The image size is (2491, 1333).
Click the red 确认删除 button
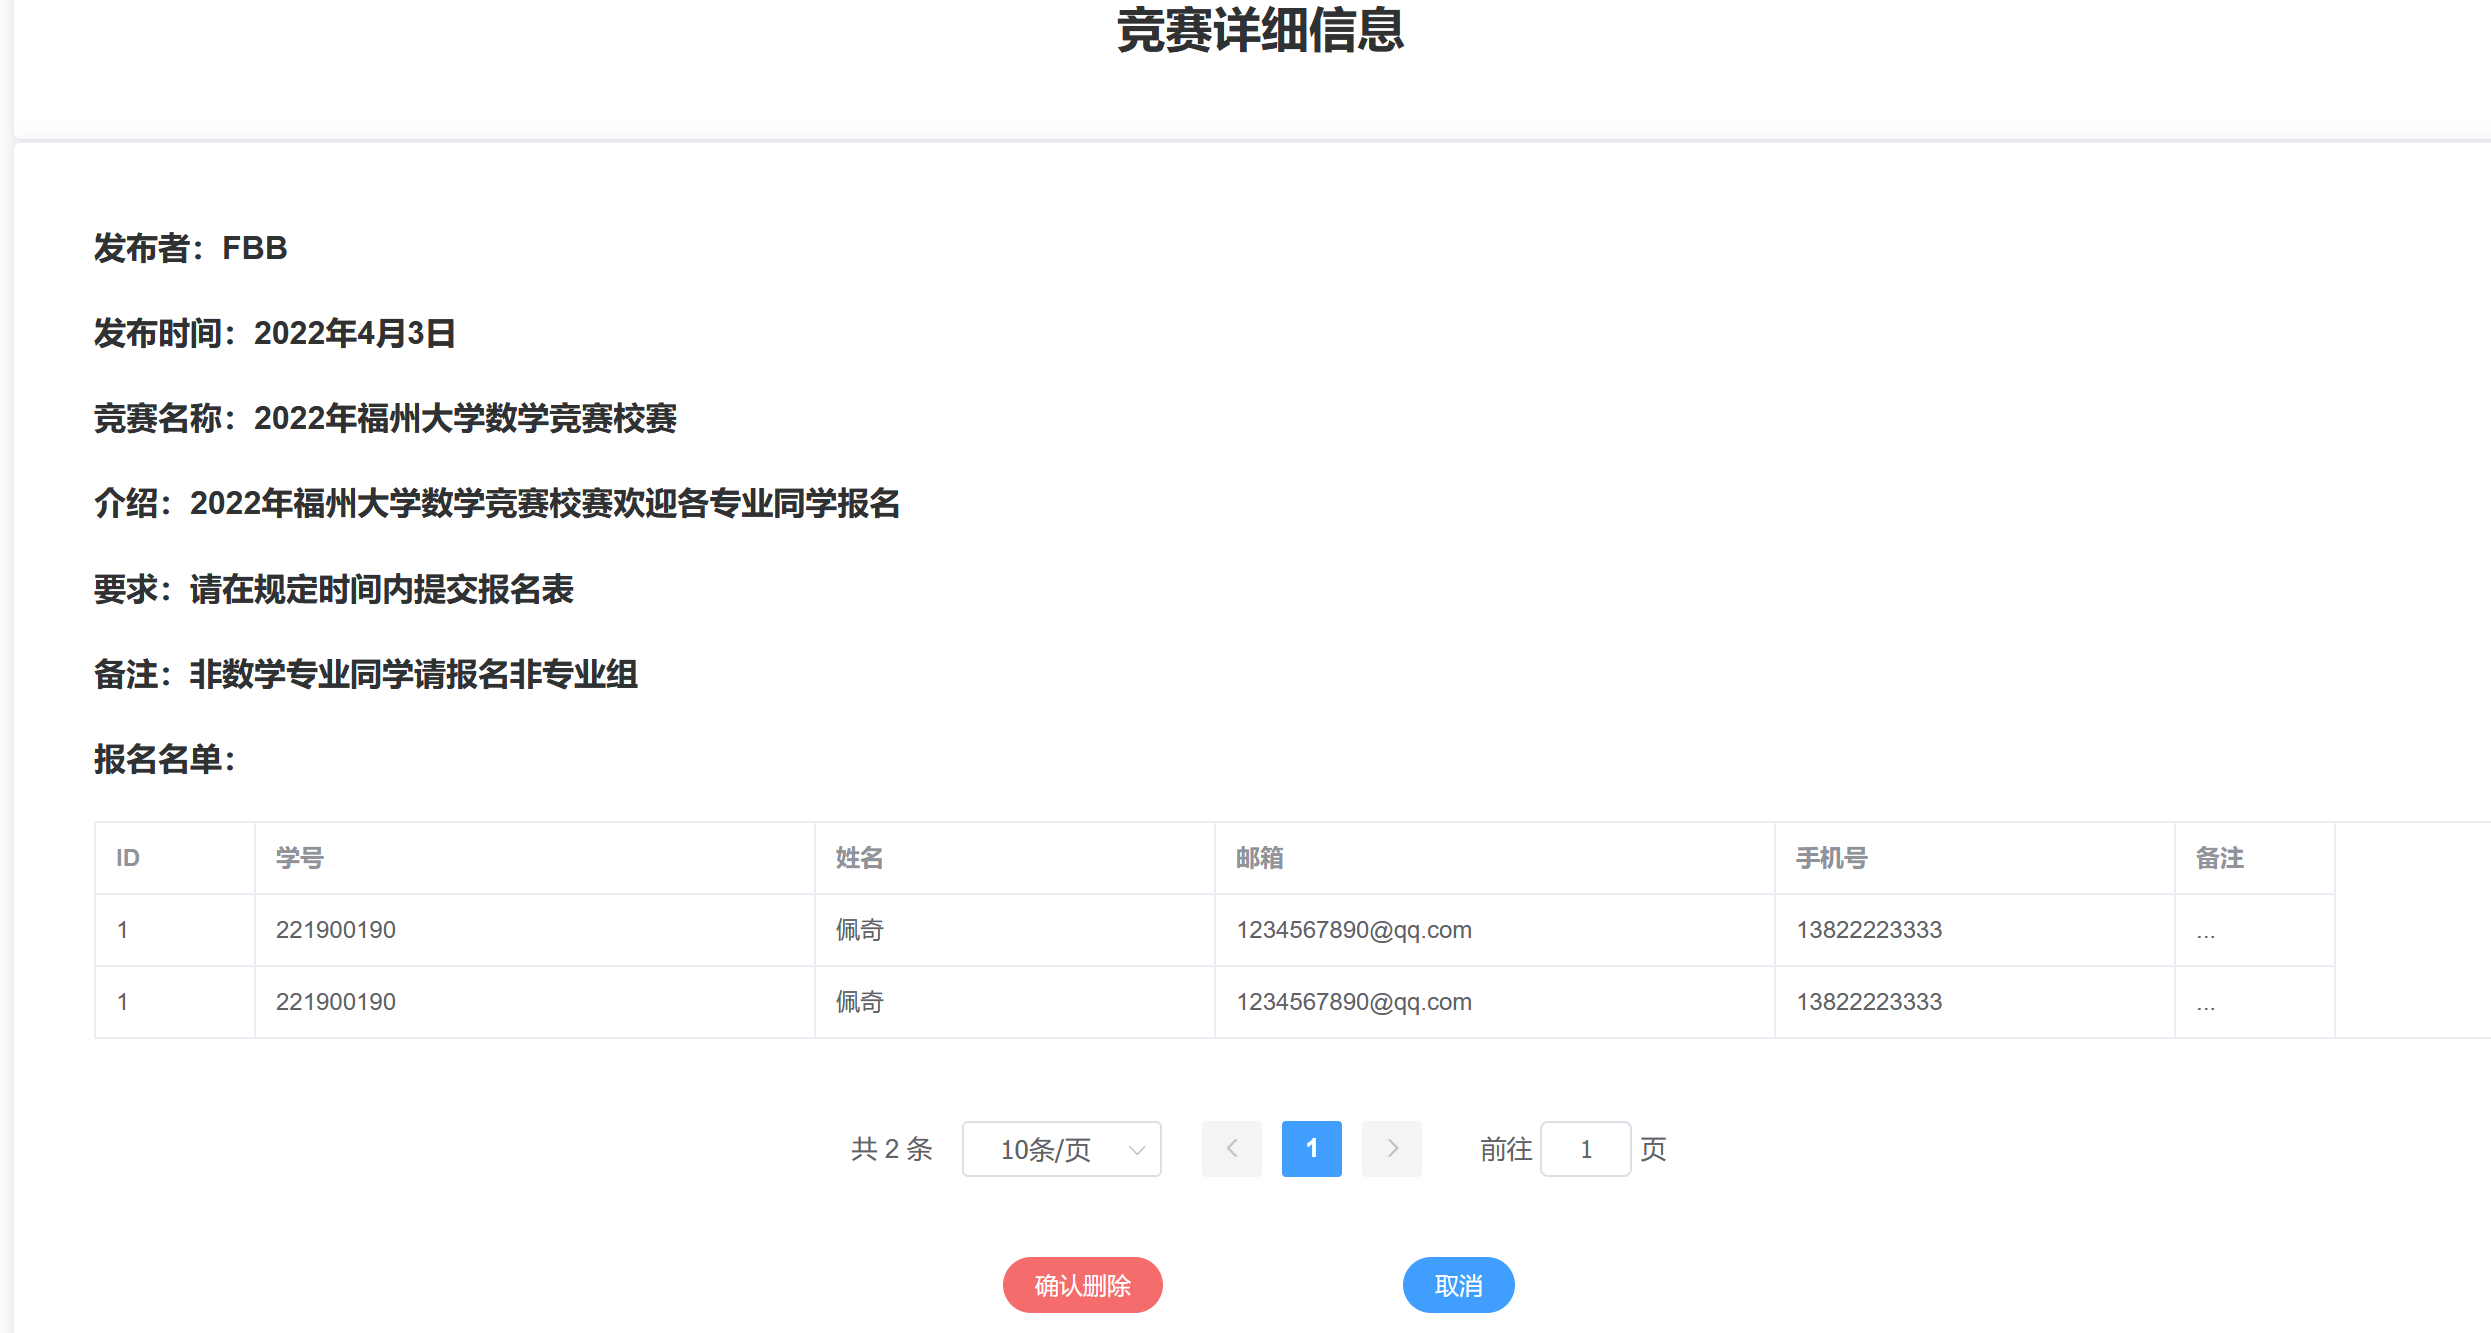(1082, 1285)
